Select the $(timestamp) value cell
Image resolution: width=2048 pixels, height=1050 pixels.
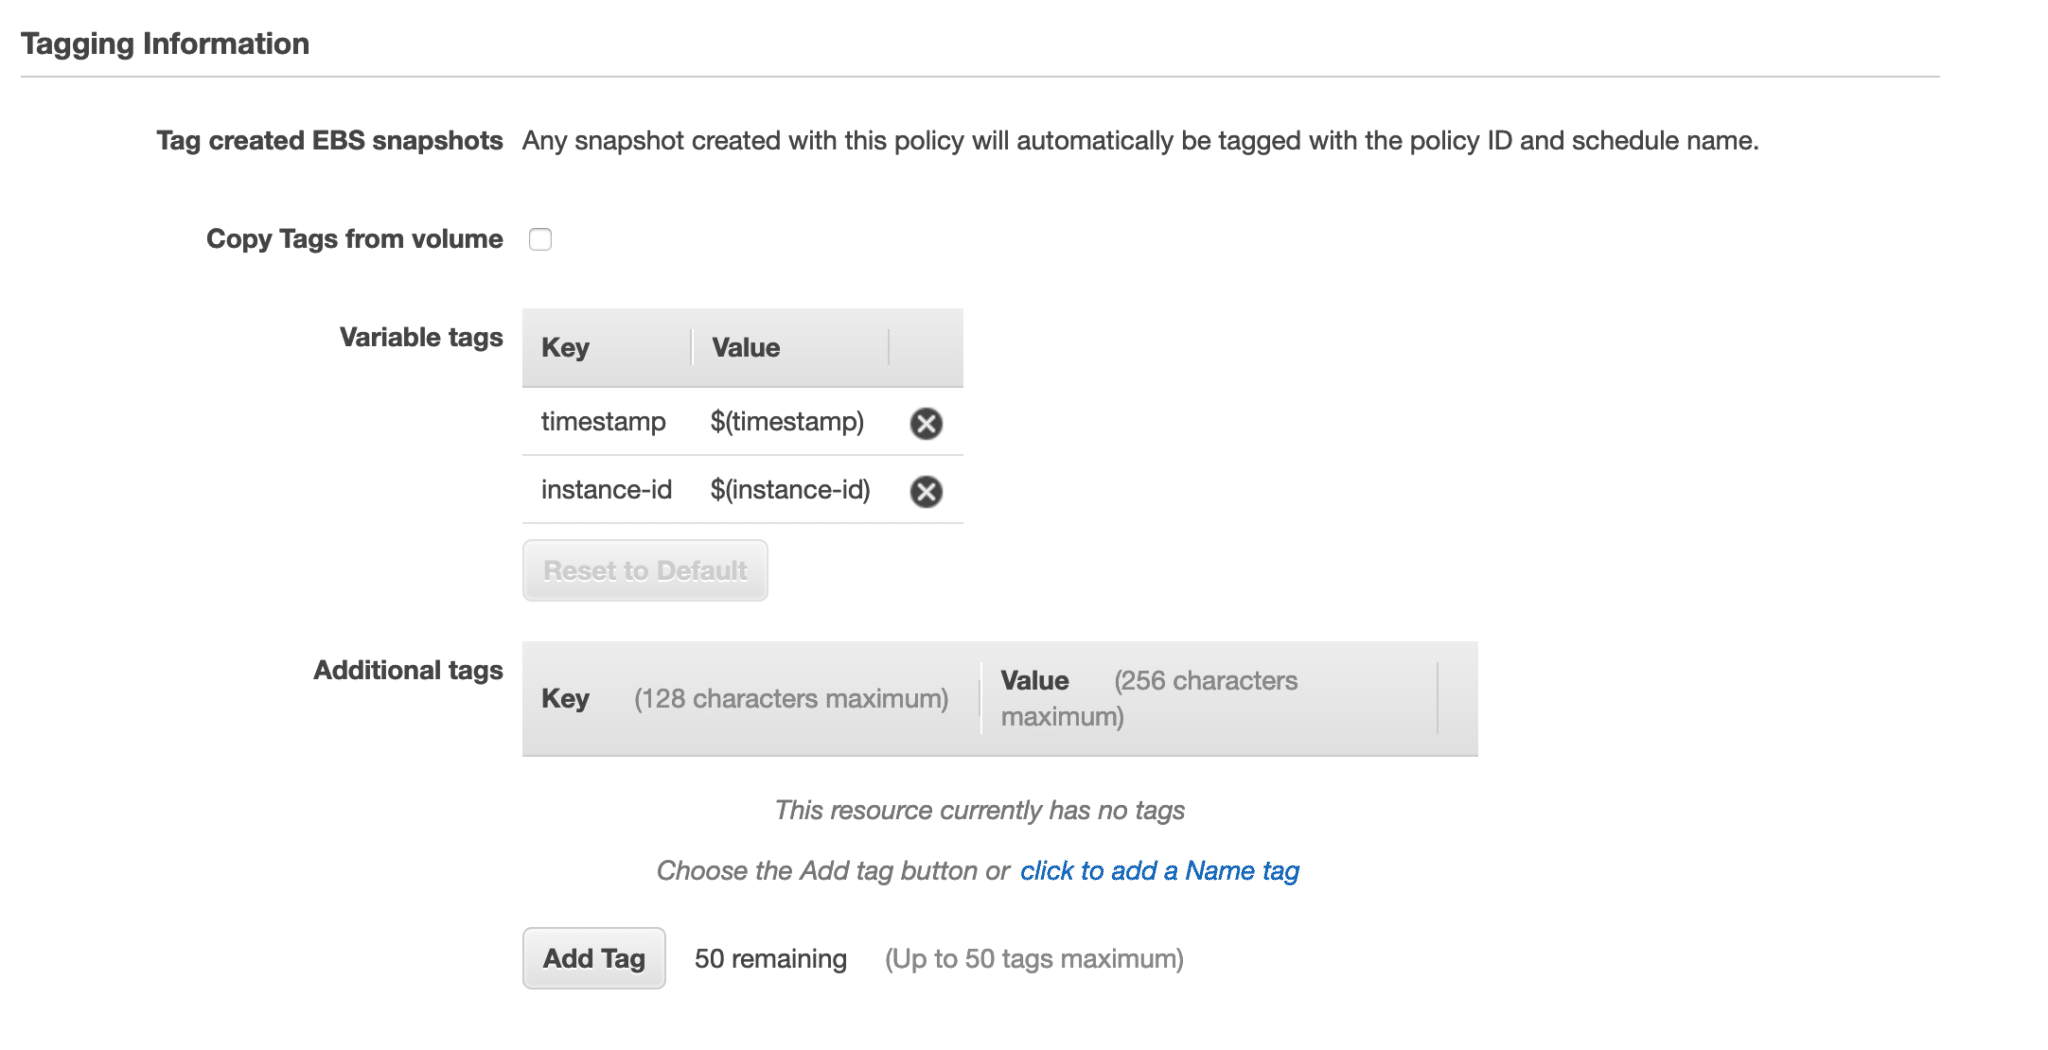(x=787, y=422)
